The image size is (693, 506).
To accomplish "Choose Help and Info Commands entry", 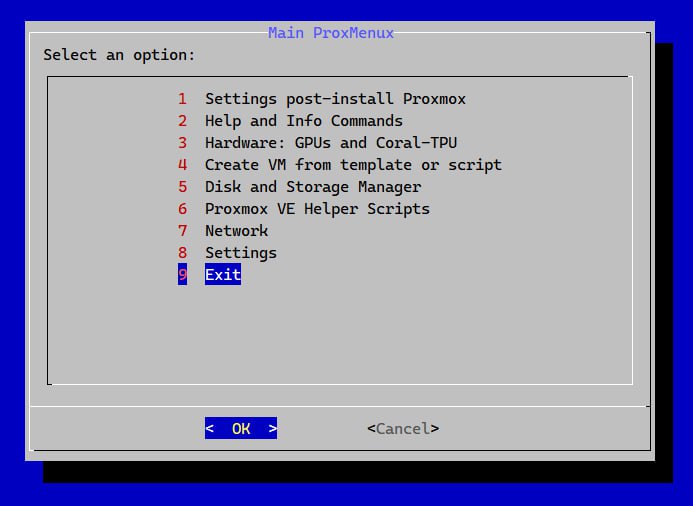I will click(290, 121).
